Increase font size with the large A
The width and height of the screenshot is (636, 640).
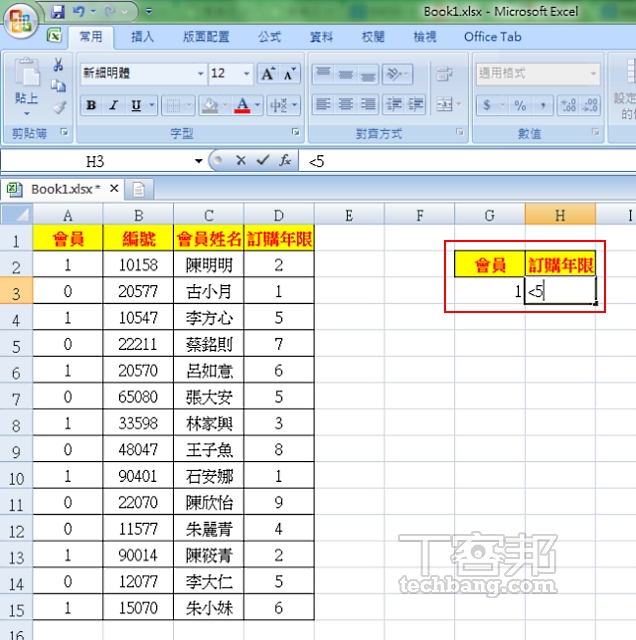coord(267,74)
